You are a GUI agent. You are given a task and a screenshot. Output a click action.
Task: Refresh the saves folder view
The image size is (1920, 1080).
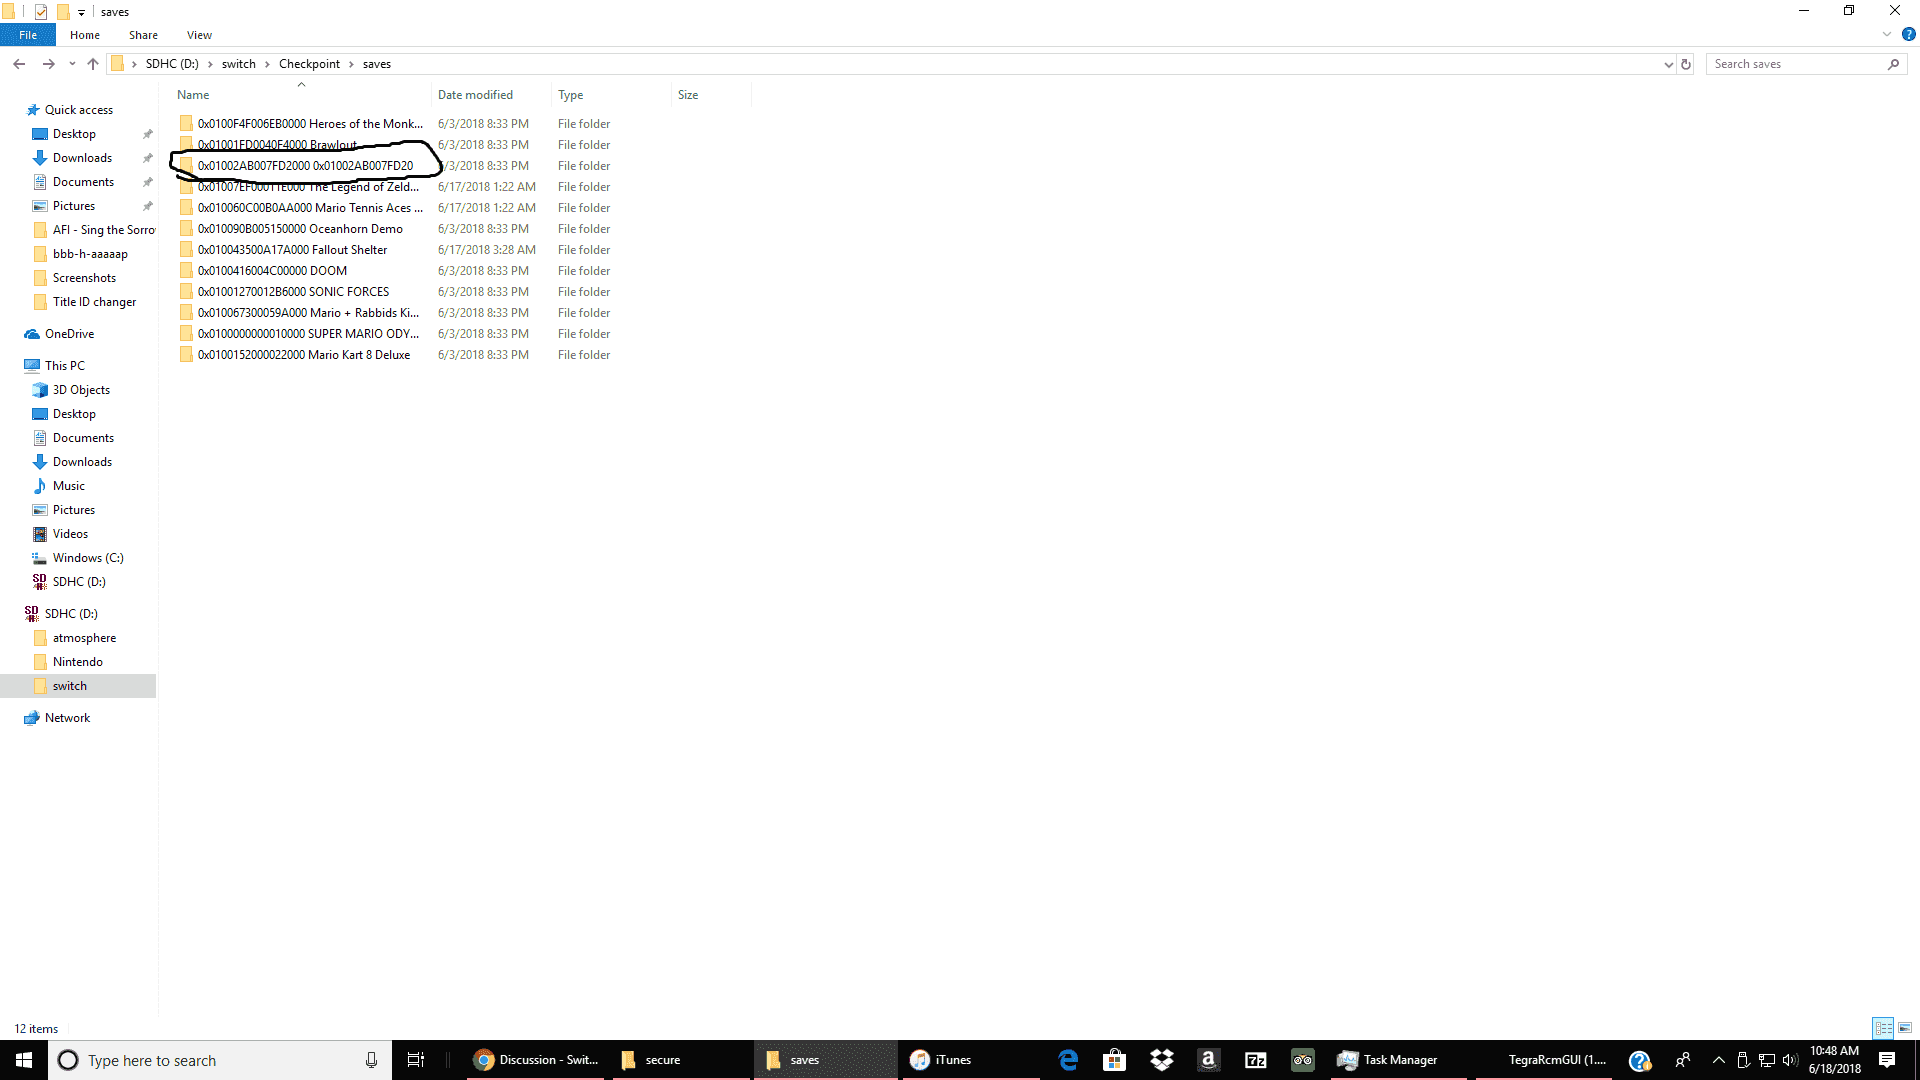click(x=1686, y=64)
